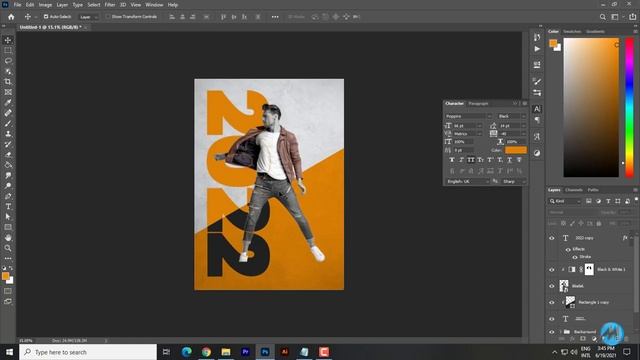Hide the Black & White 1 layer
640x360 pixels.
coord(552,269)
